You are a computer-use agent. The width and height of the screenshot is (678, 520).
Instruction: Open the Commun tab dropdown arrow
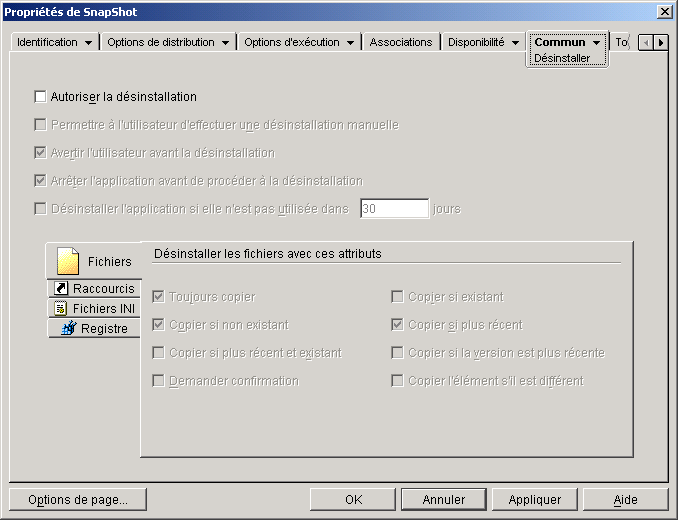pyautogui.click(x=596, y=43)
